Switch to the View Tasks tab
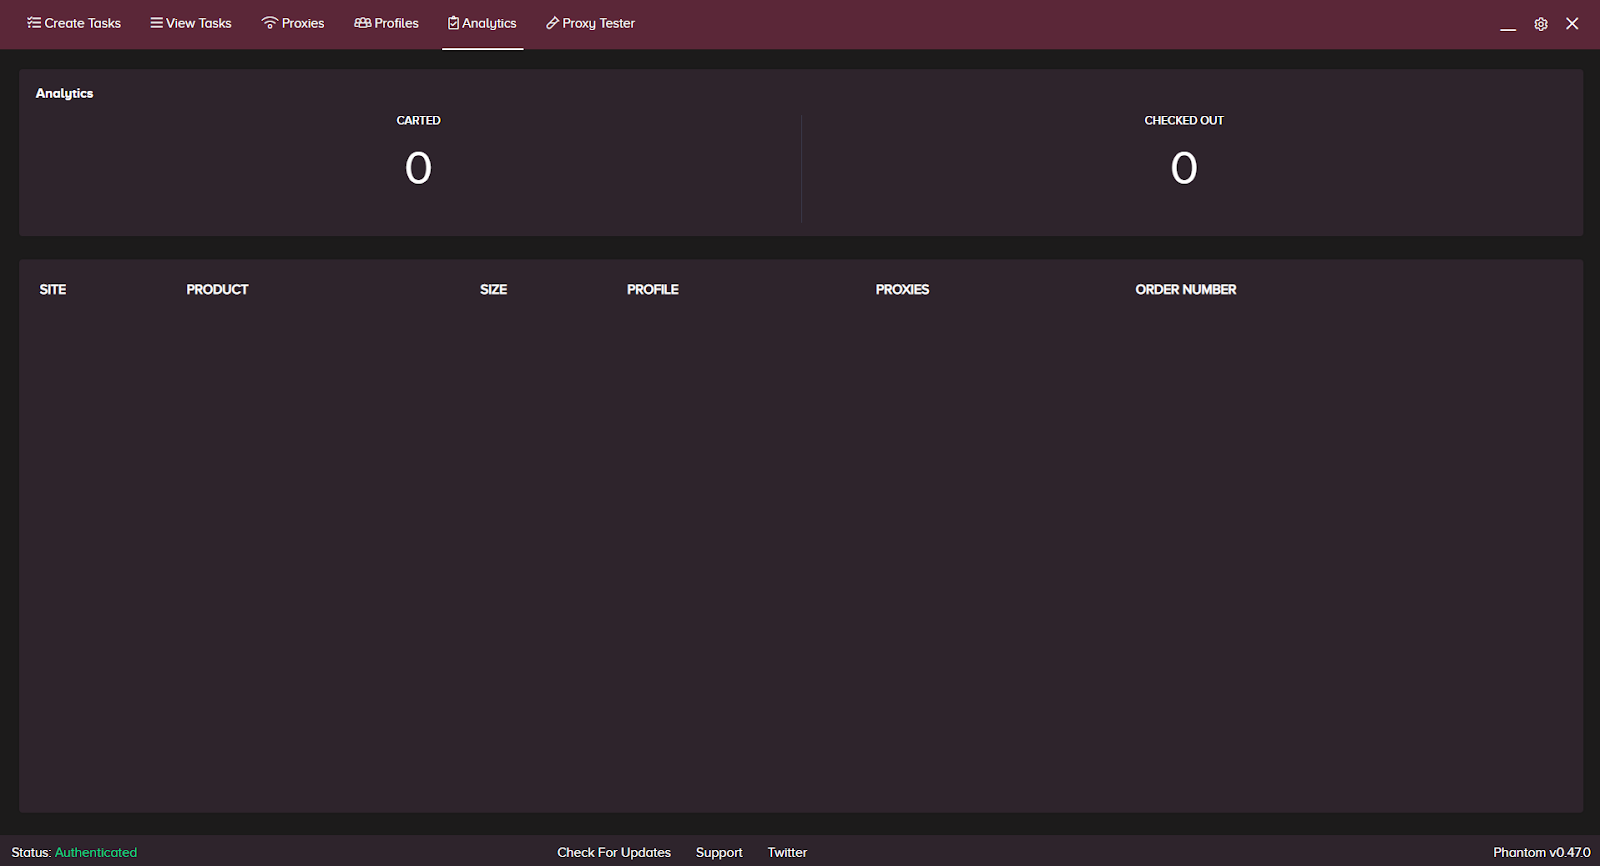This screenshot has height=866, width=1600. 191,23
